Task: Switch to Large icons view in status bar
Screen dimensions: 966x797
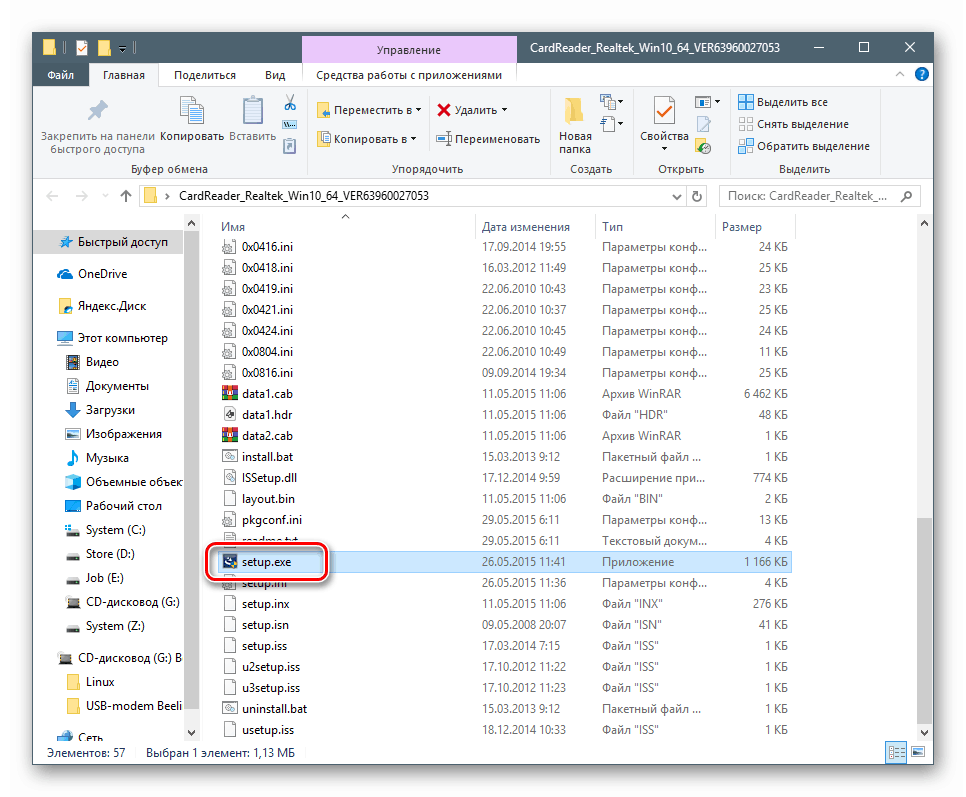Action: click(x=918, y=752)
